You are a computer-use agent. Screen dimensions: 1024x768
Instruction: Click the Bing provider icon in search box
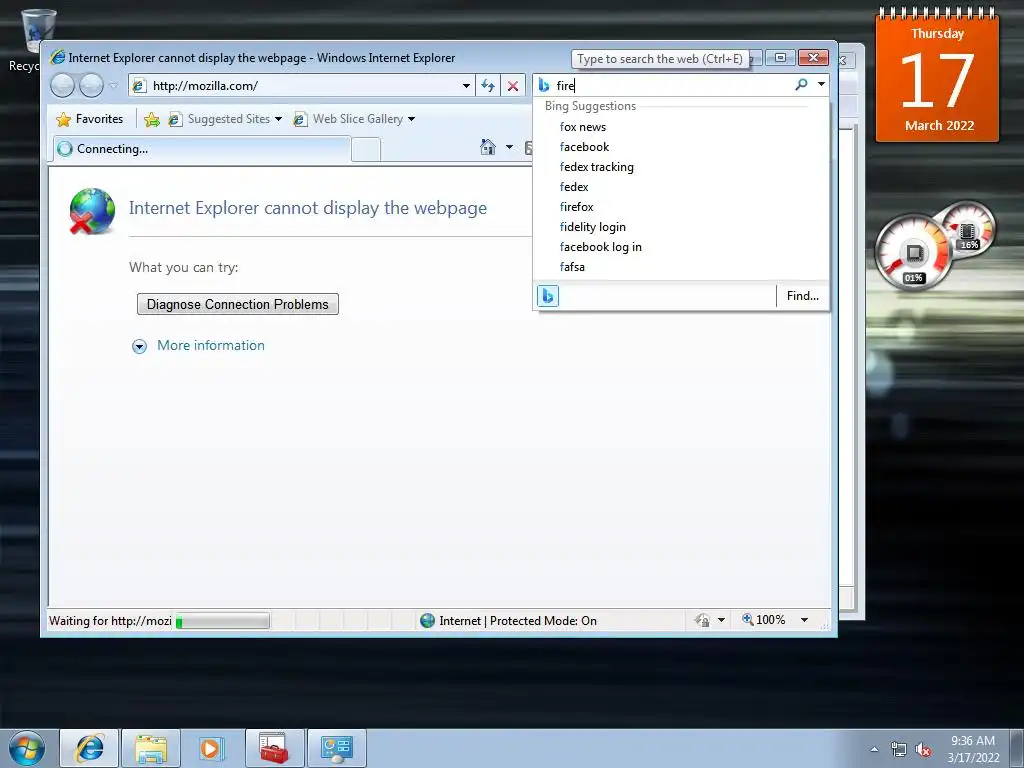point(544,86)
